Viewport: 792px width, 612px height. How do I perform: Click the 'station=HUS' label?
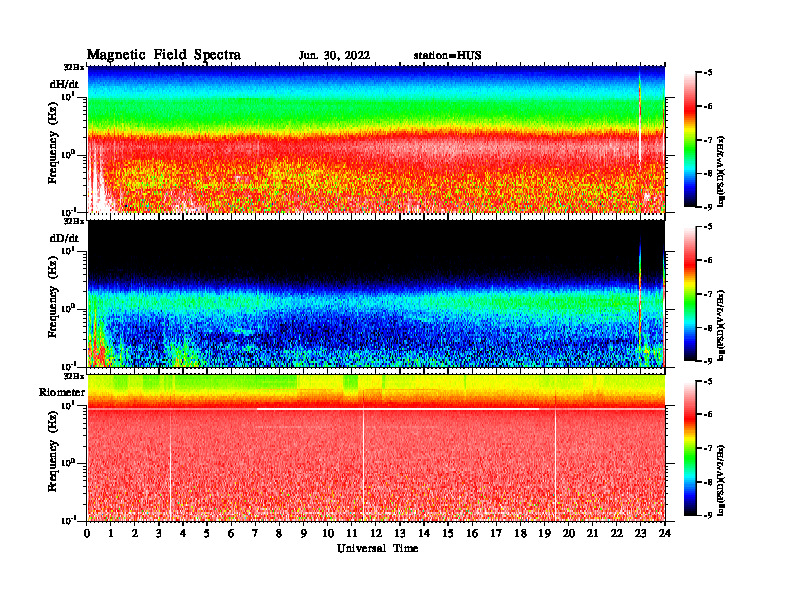point(447,56)
